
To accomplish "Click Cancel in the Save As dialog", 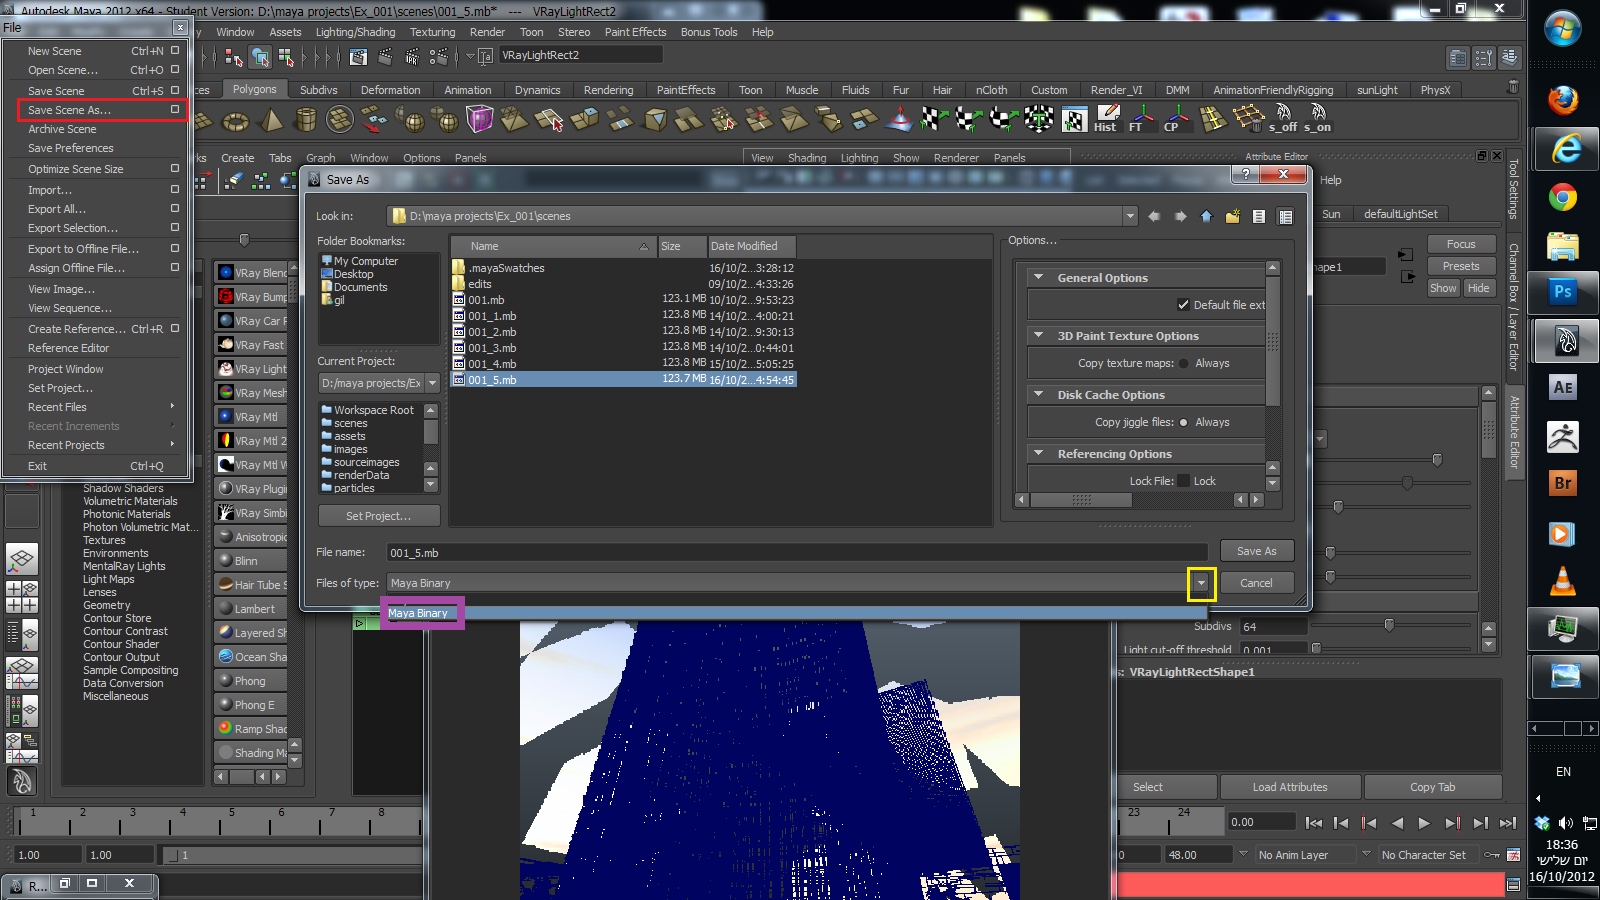I will coord(1256,583).
